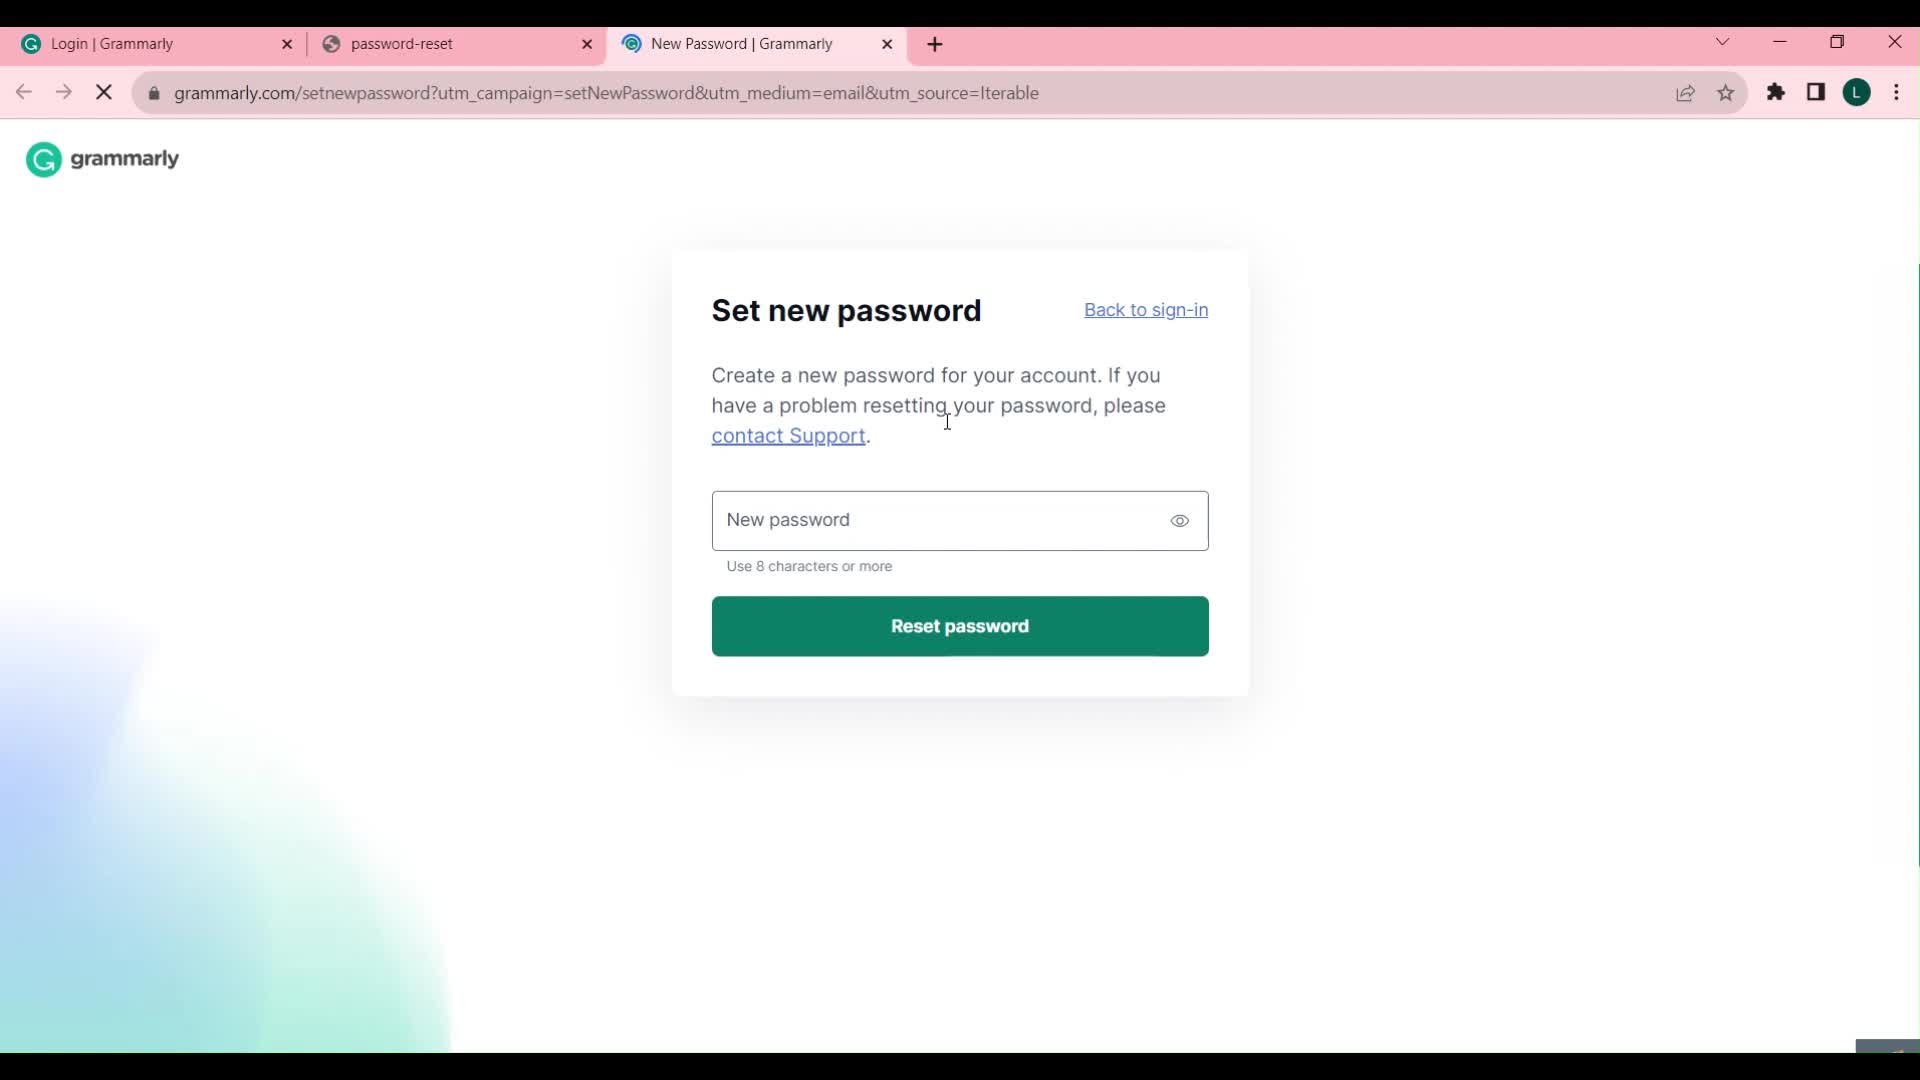Viewport: 1920px width, 1080px height.
Task: Click the contact Support link
Action: (x=787, y=435)
